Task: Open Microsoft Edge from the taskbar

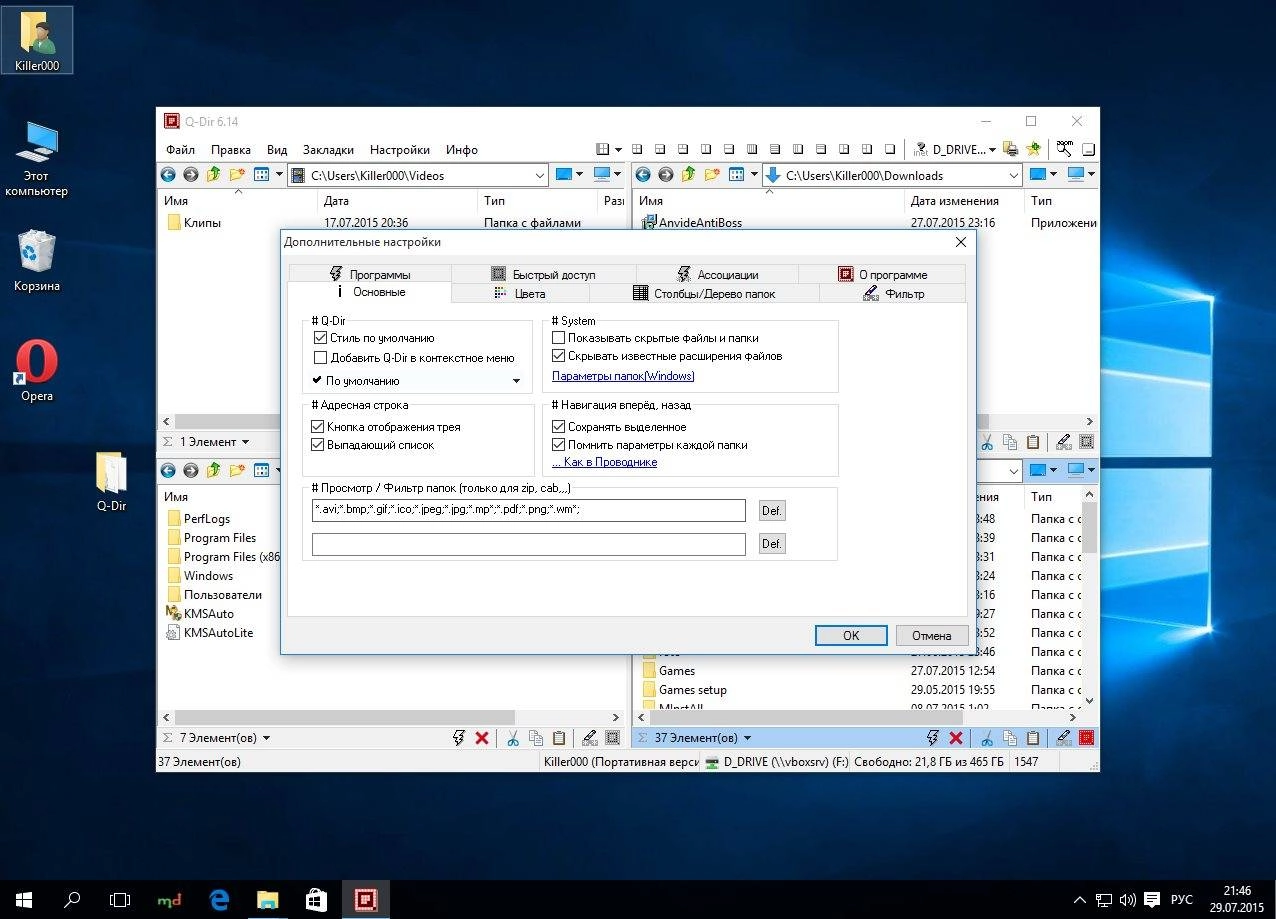Action: coord(219,900)
